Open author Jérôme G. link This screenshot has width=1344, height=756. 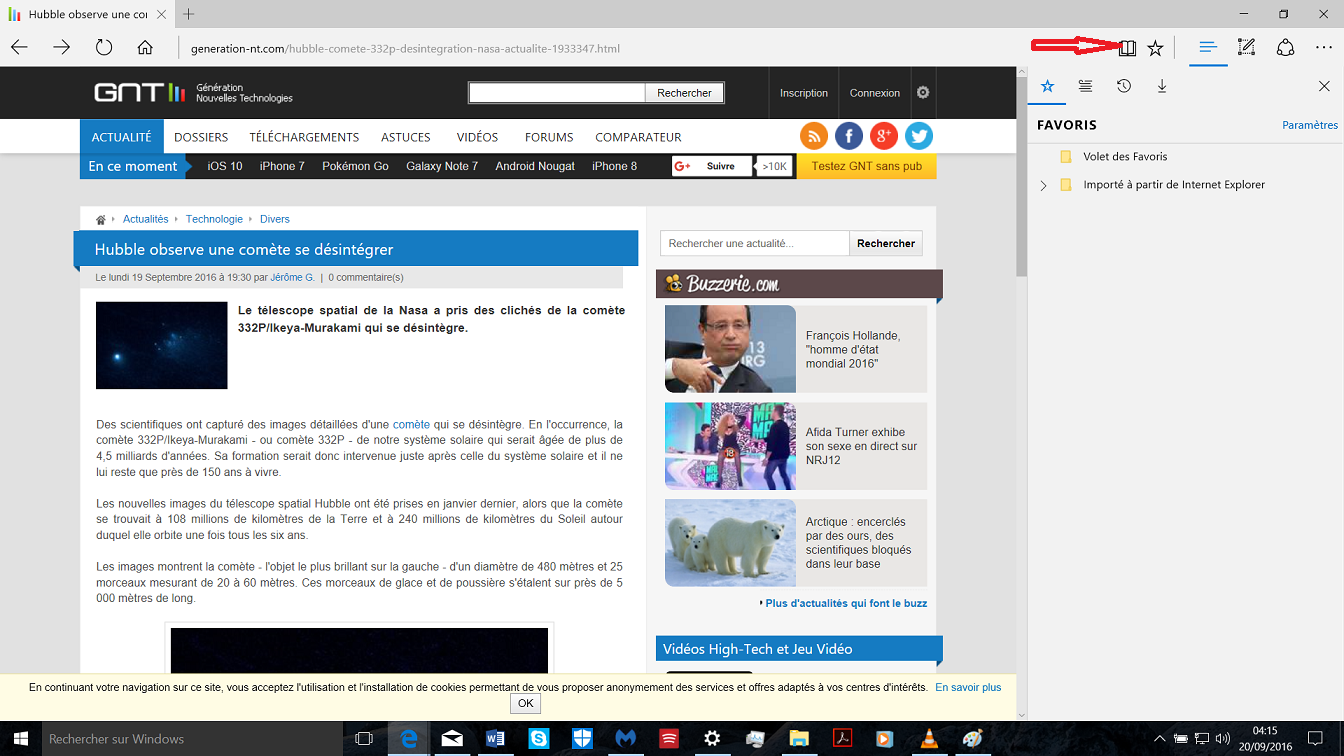pos(292,277)
